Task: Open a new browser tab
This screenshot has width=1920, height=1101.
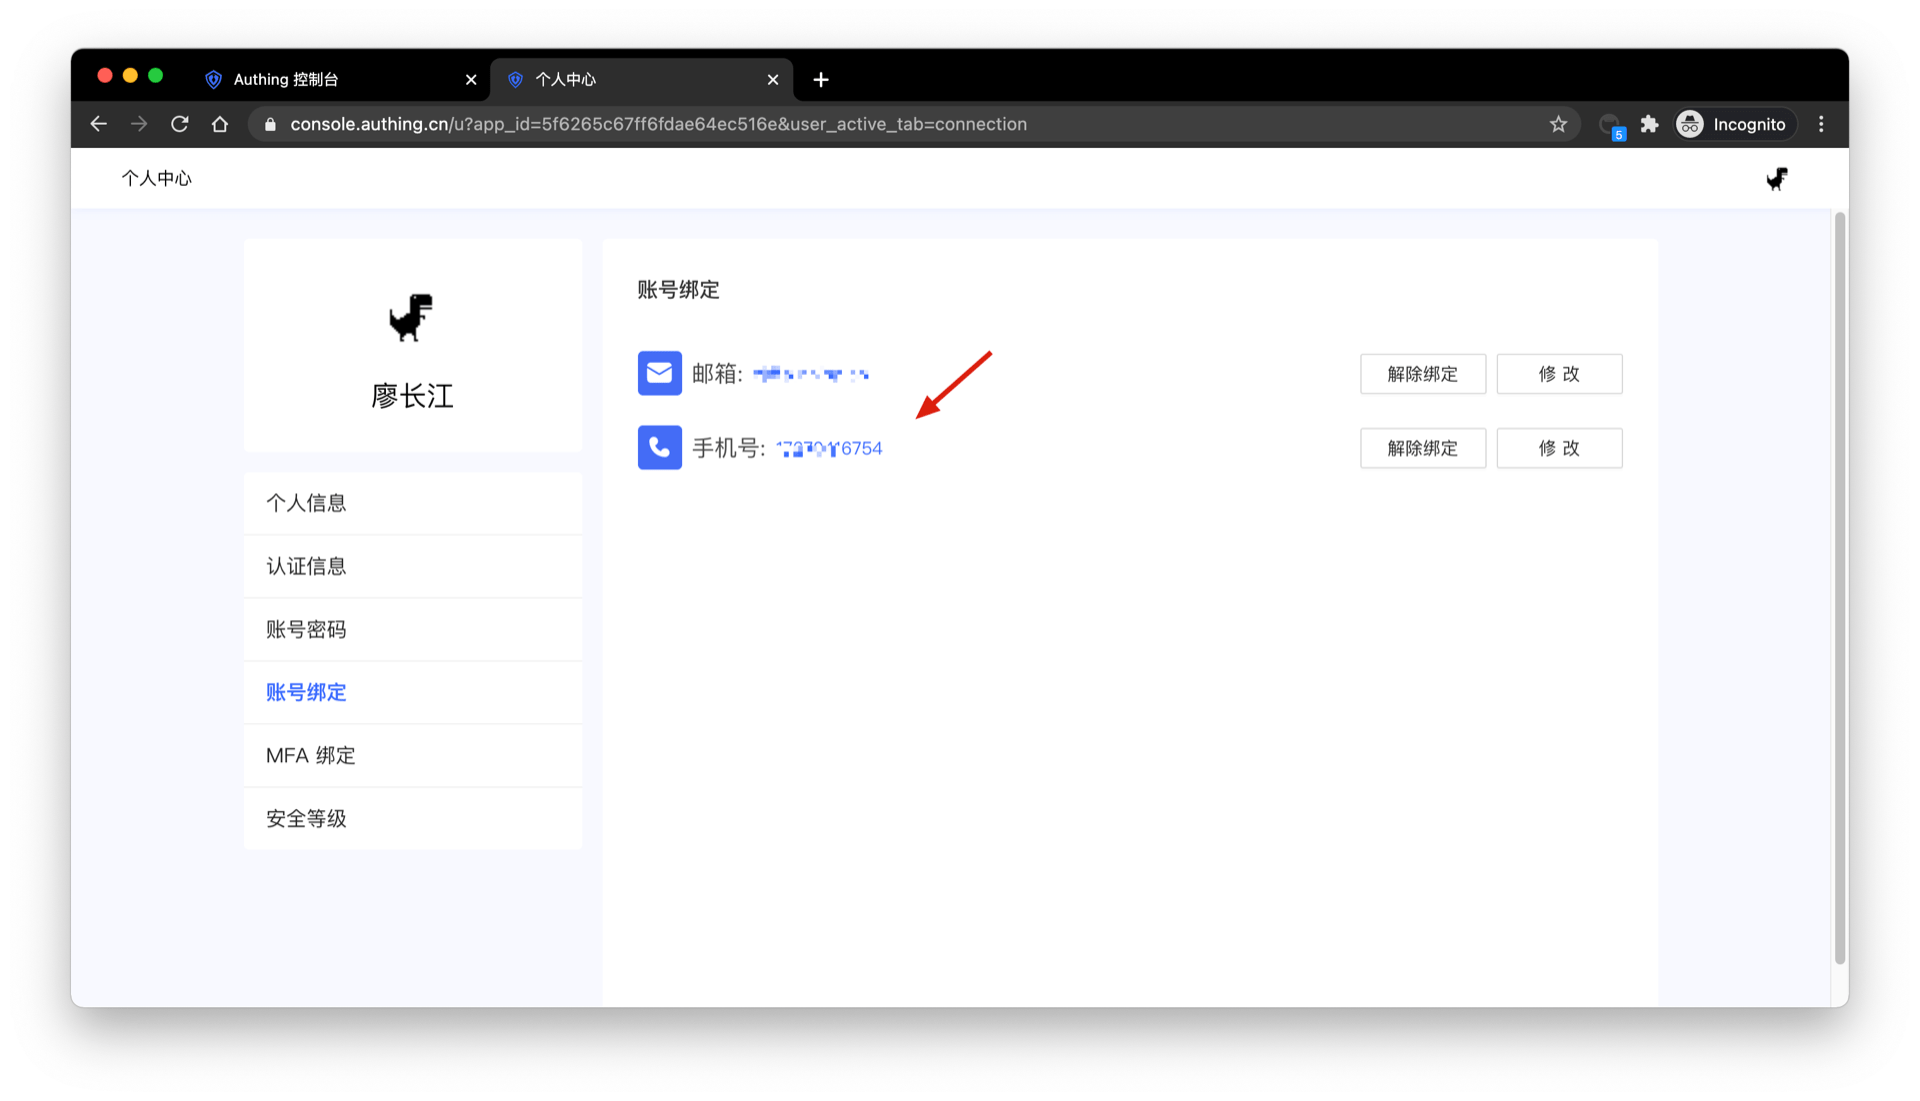Action: [x=821, y=80]
